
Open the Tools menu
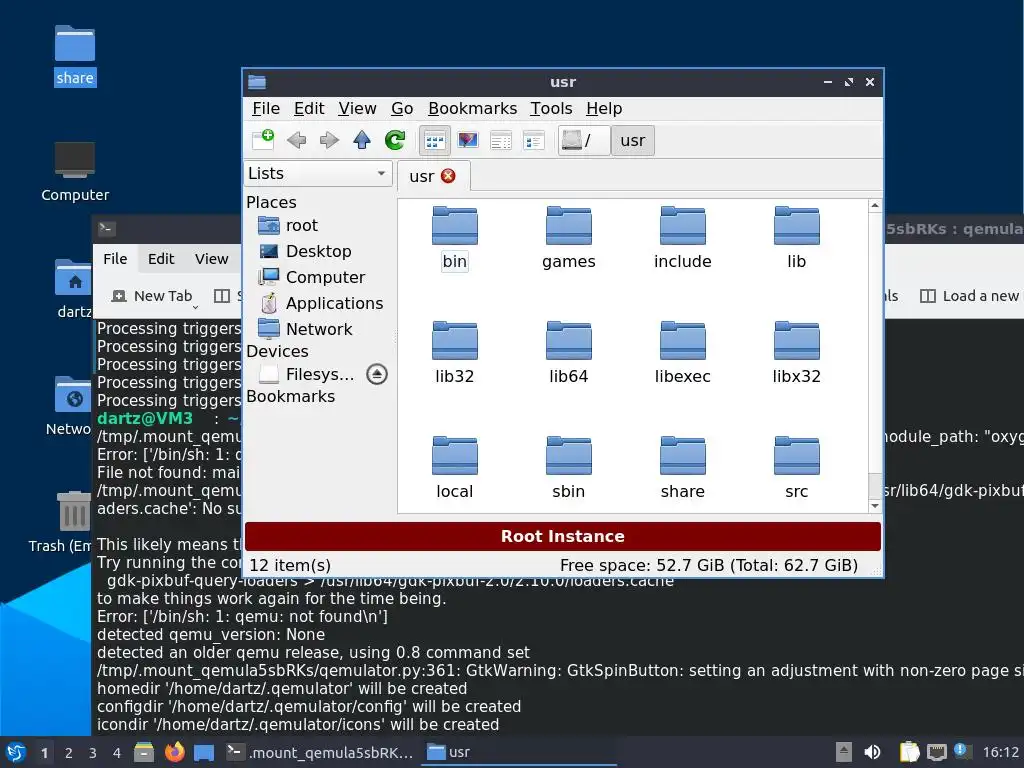tap(551, 108)
